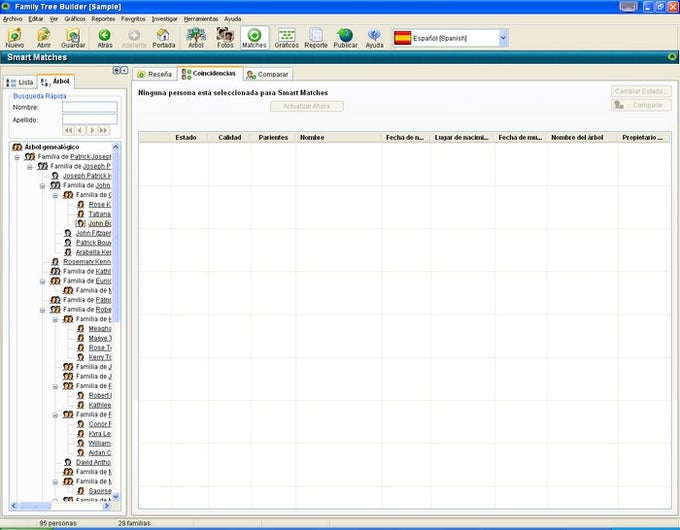The image size is (680, 530).
Task: Switch to the Reseña tab
Action: click(155, 74)
